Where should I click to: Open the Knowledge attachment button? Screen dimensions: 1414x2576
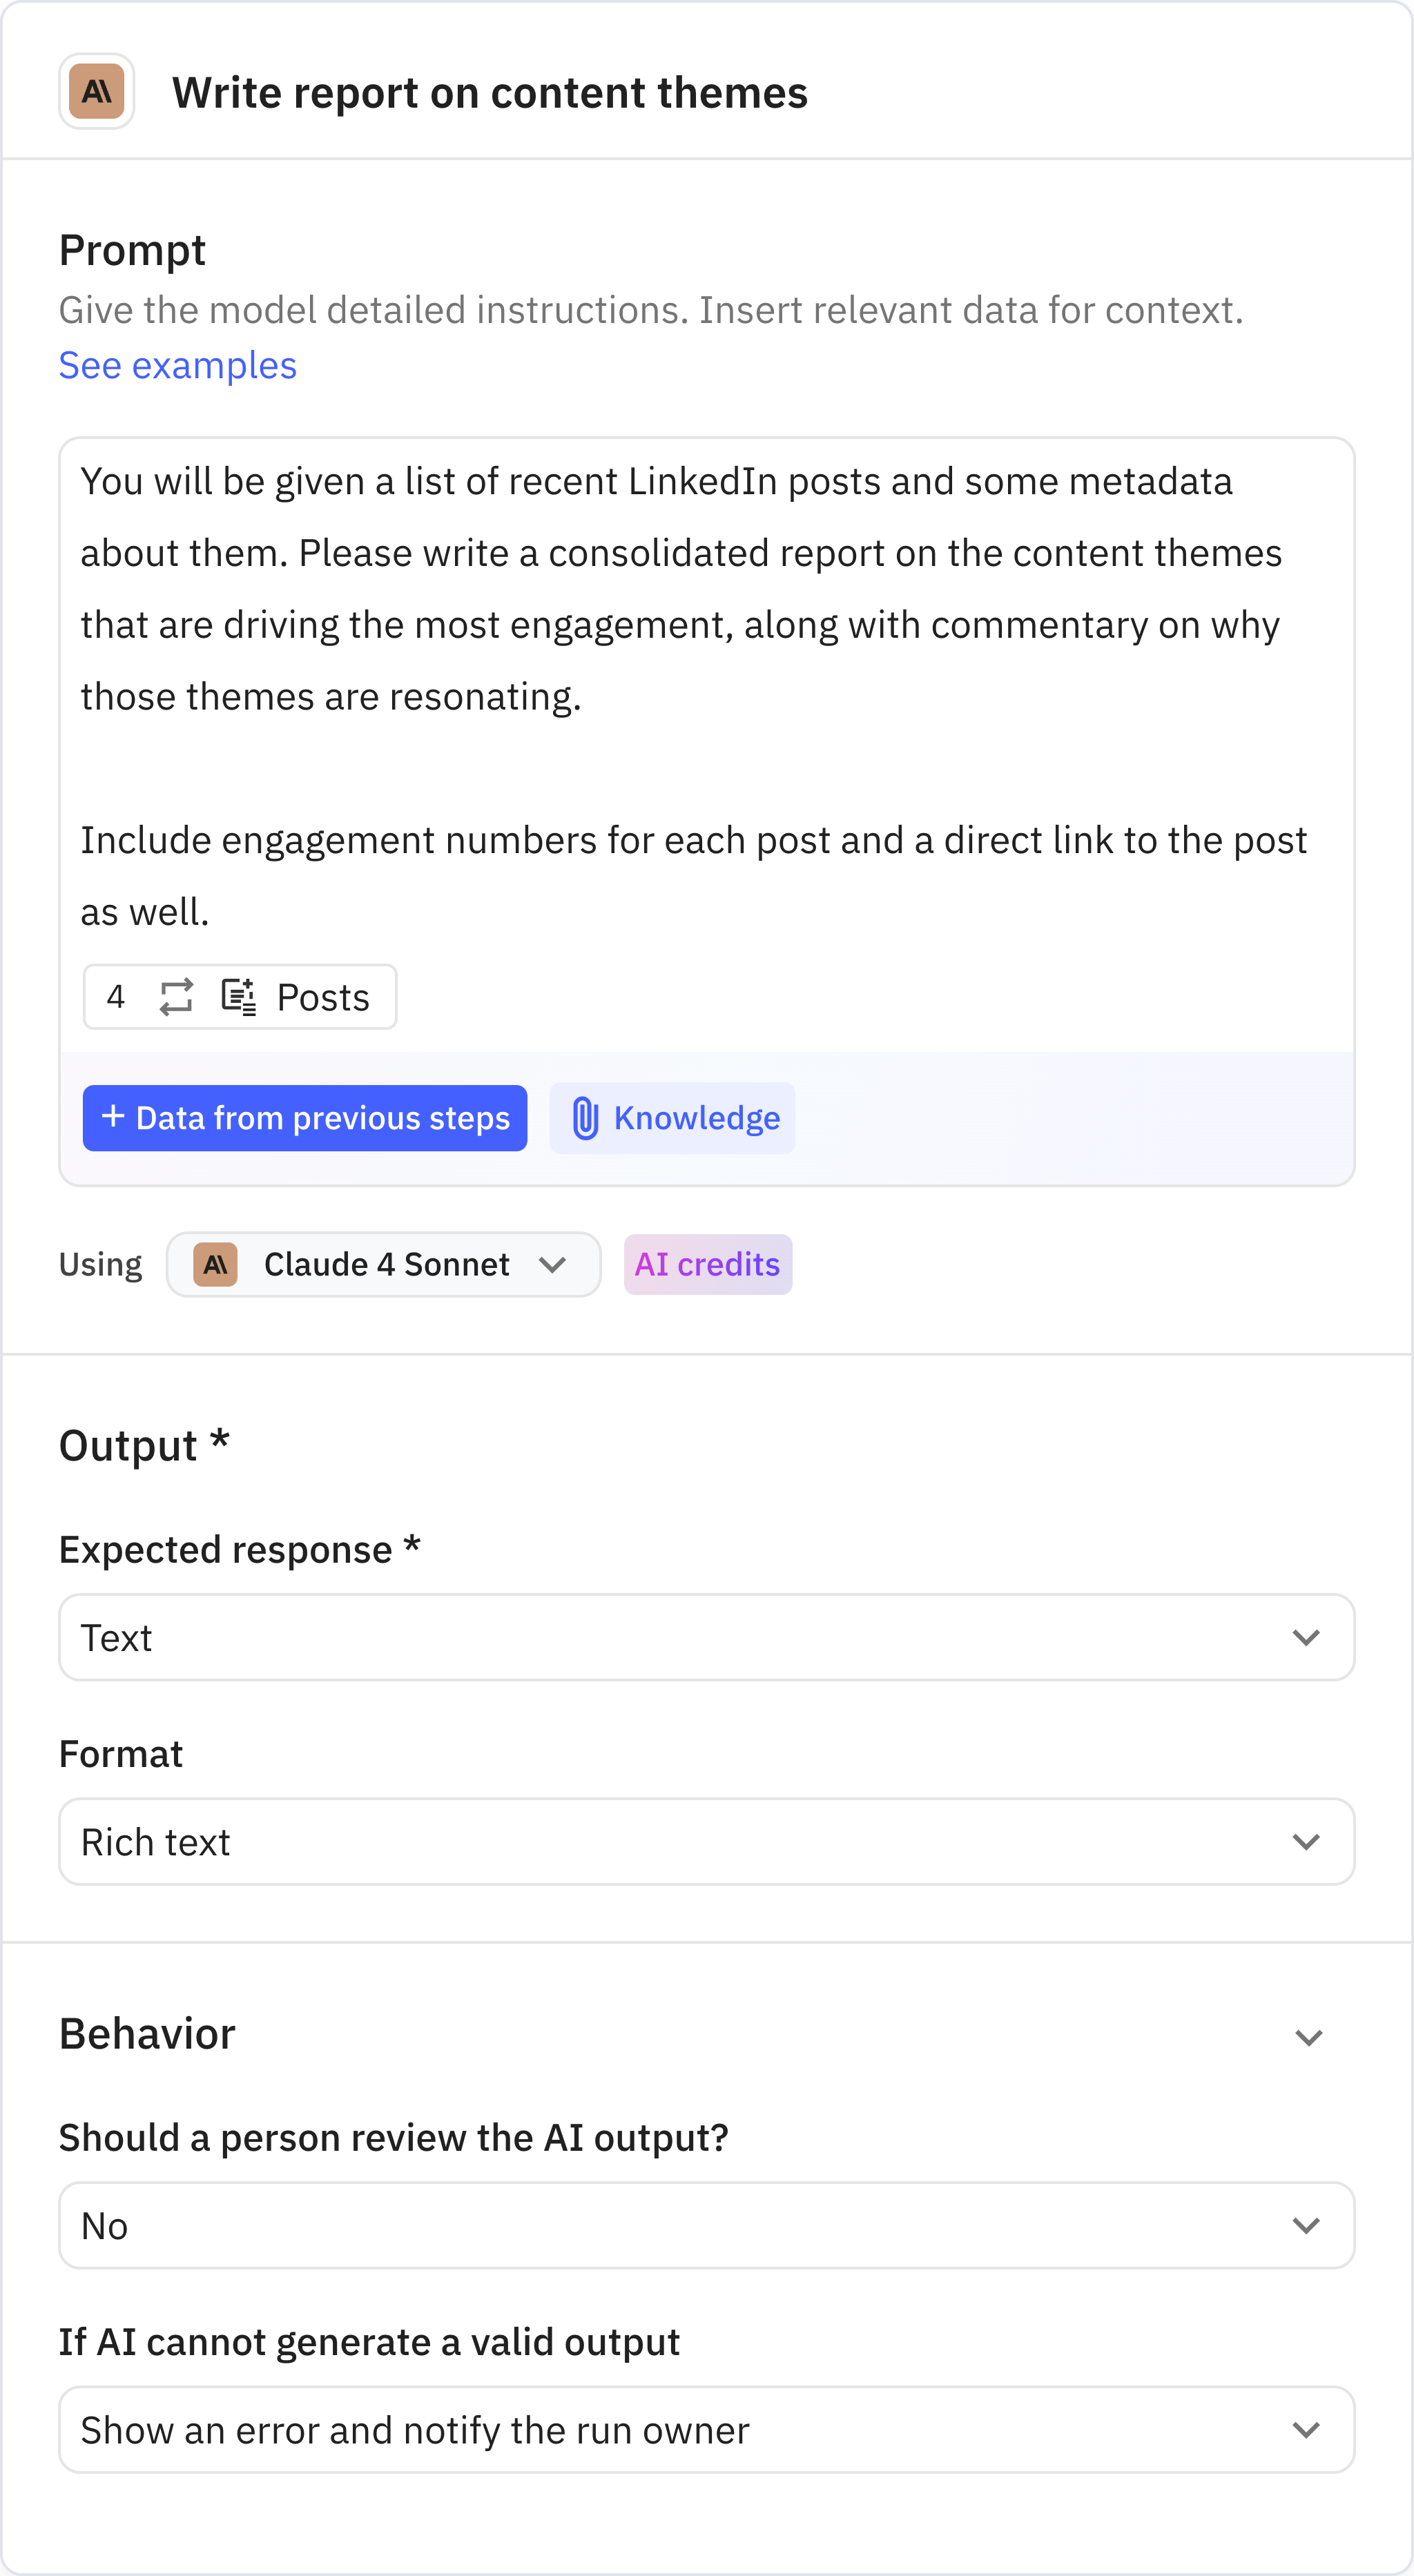(x=672, y=1118)
